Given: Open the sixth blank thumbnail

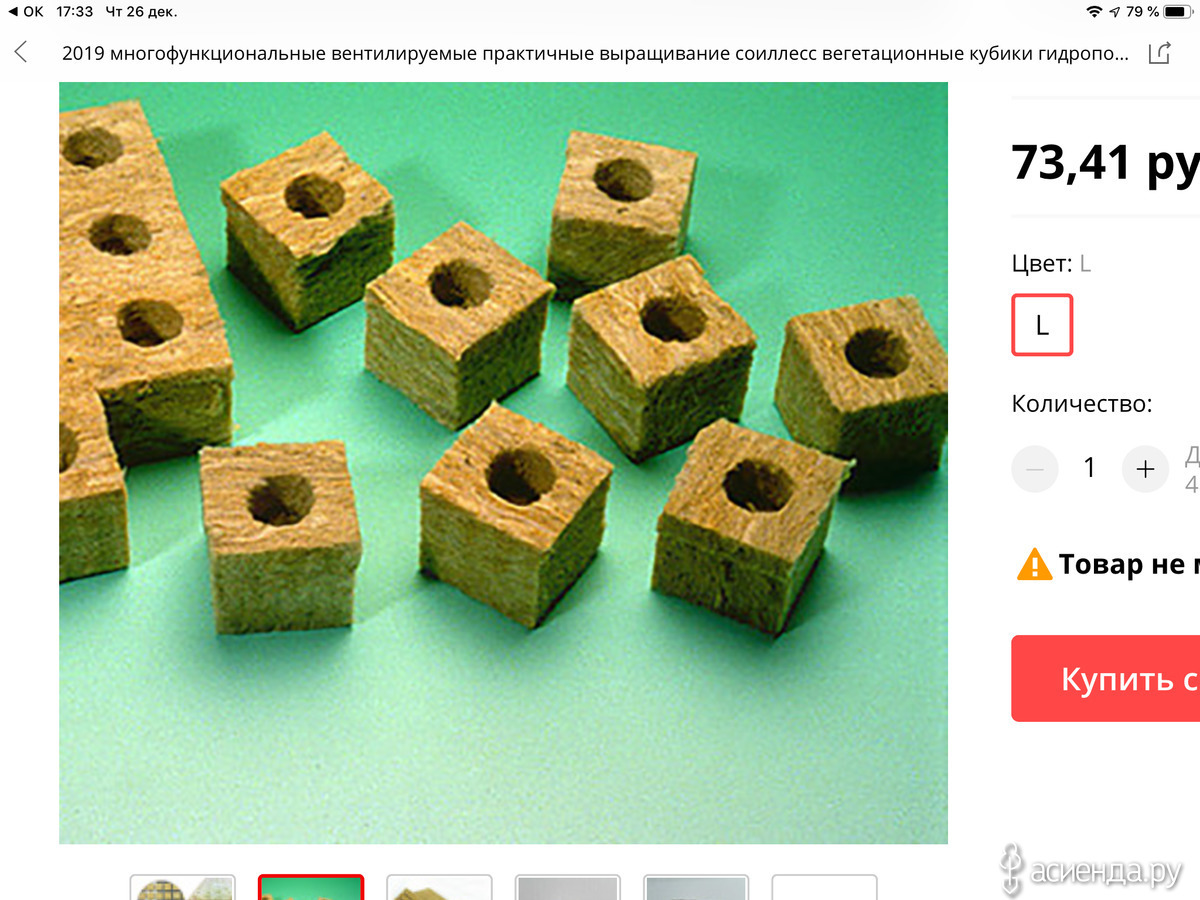Looking at the screenshot, I should (824, 888).
